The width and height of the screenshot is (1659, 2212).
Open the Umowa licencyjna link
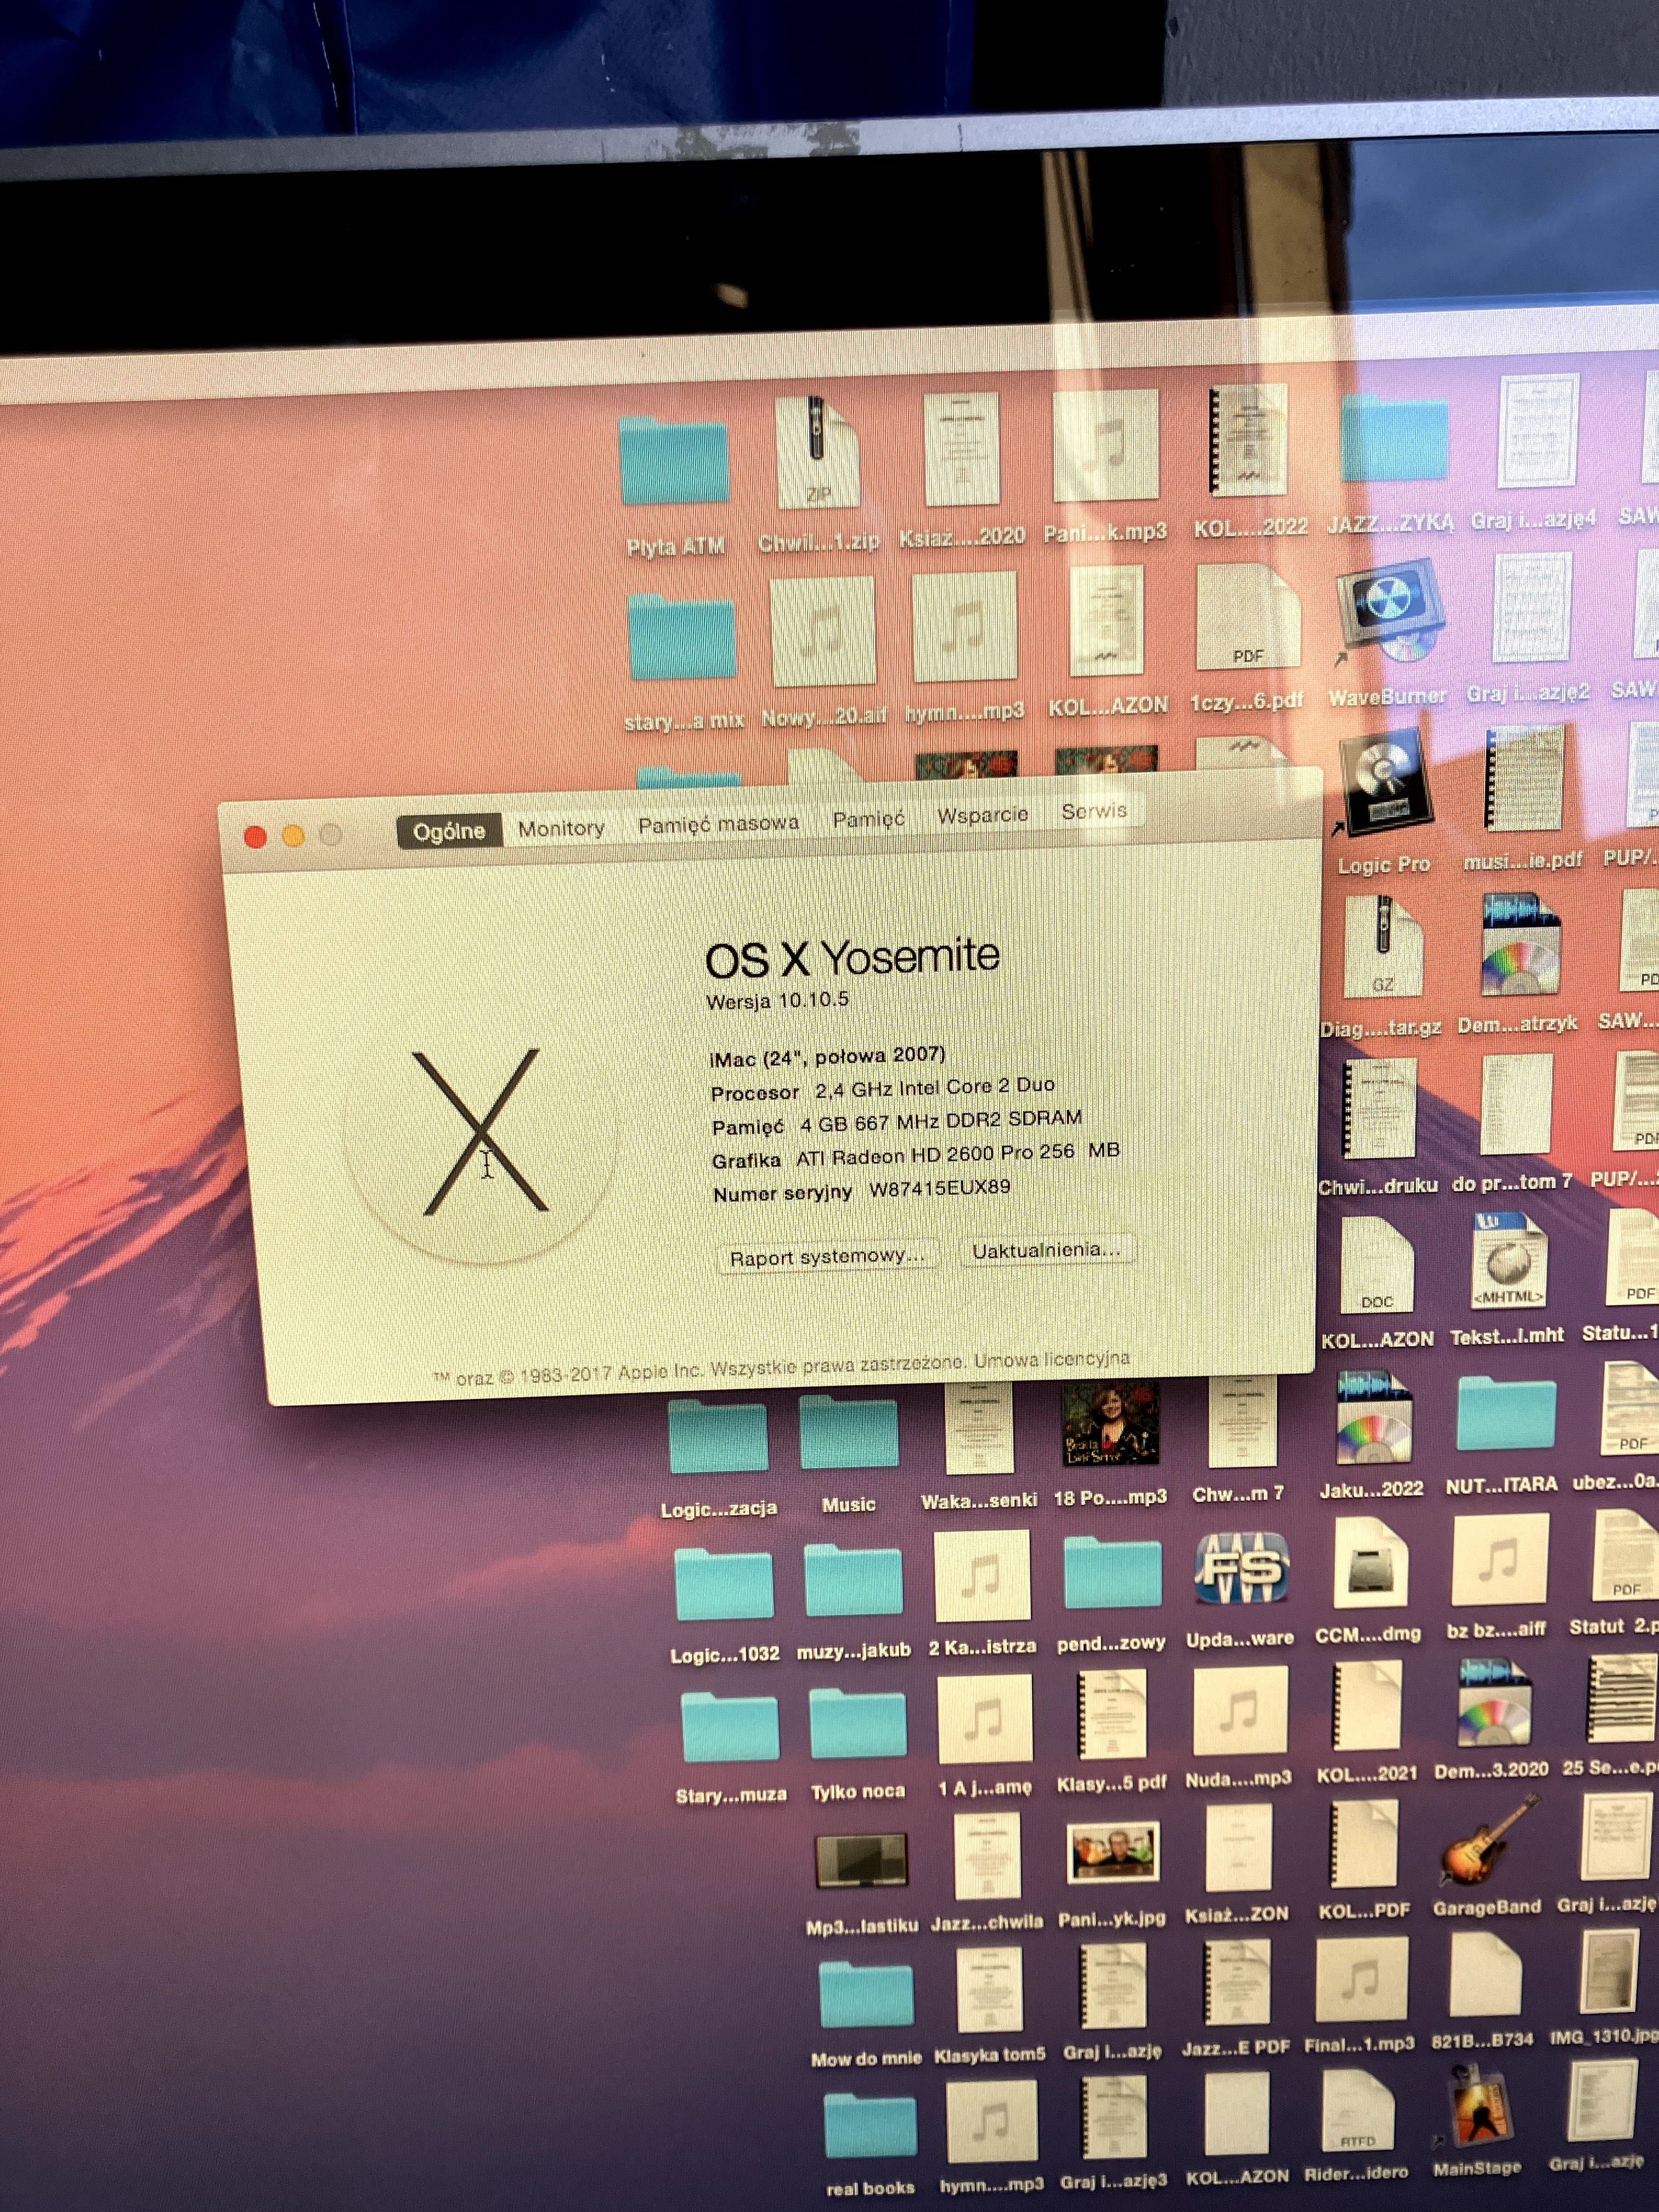(x=1052, y=1359)
